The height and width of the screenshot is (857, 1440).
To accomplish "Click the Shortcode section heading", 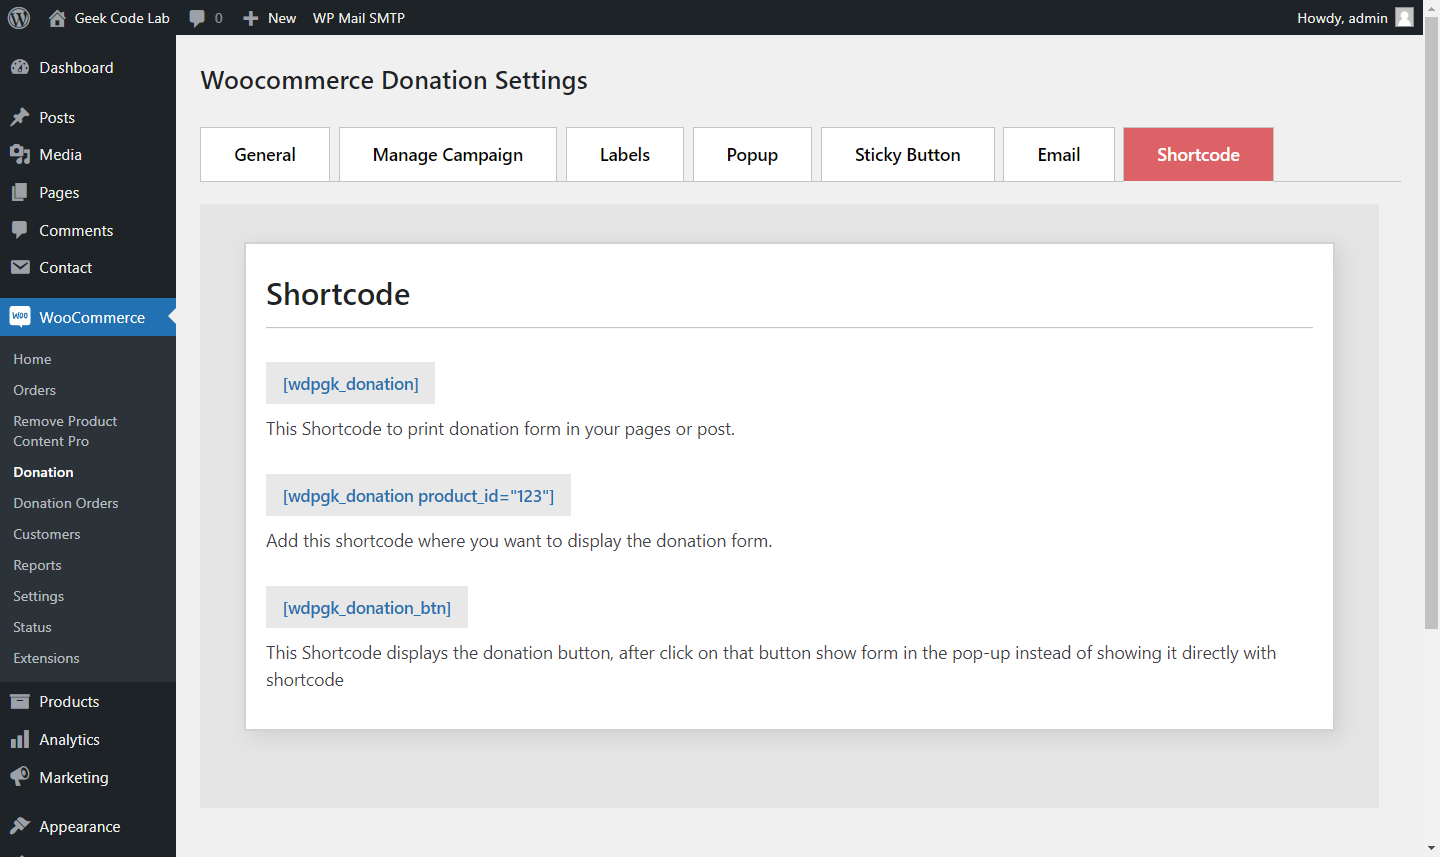I will point(338,294).
